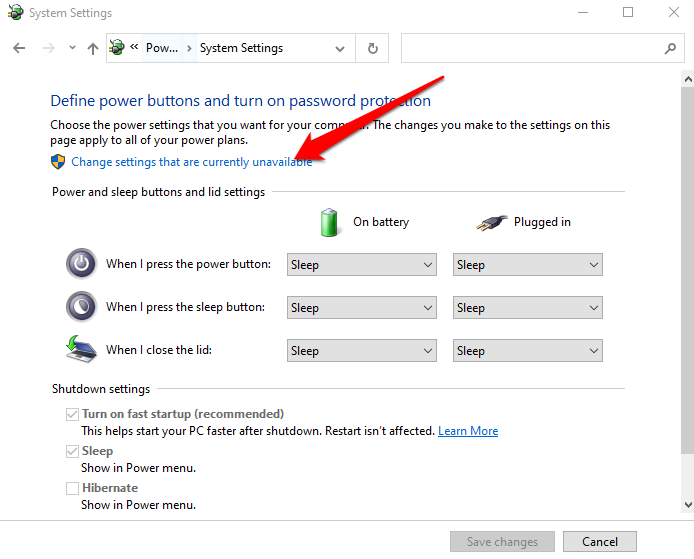Open the Learn More link
Image resolution: width=694 pixels, height=559 pixels.
coord(468,431)
